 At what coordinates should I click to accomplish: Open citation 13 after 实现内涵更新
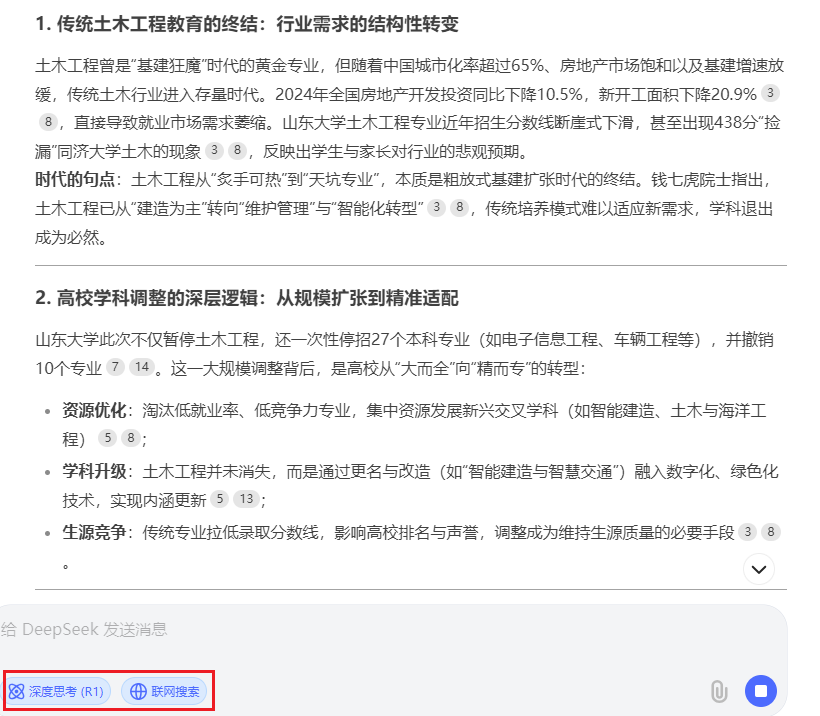[246, 499]
